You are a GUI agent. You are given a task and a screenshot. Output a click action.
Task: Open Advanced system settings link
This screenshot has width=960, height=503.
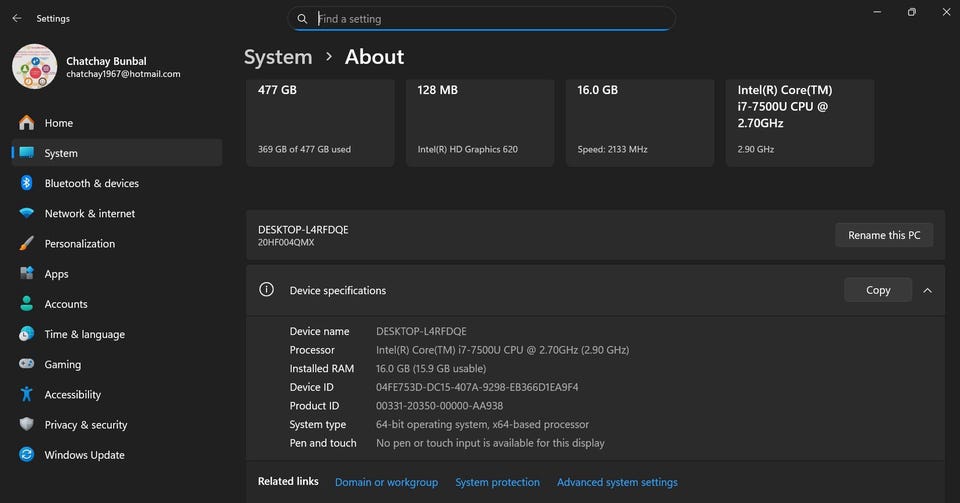[x=617, y=482]
